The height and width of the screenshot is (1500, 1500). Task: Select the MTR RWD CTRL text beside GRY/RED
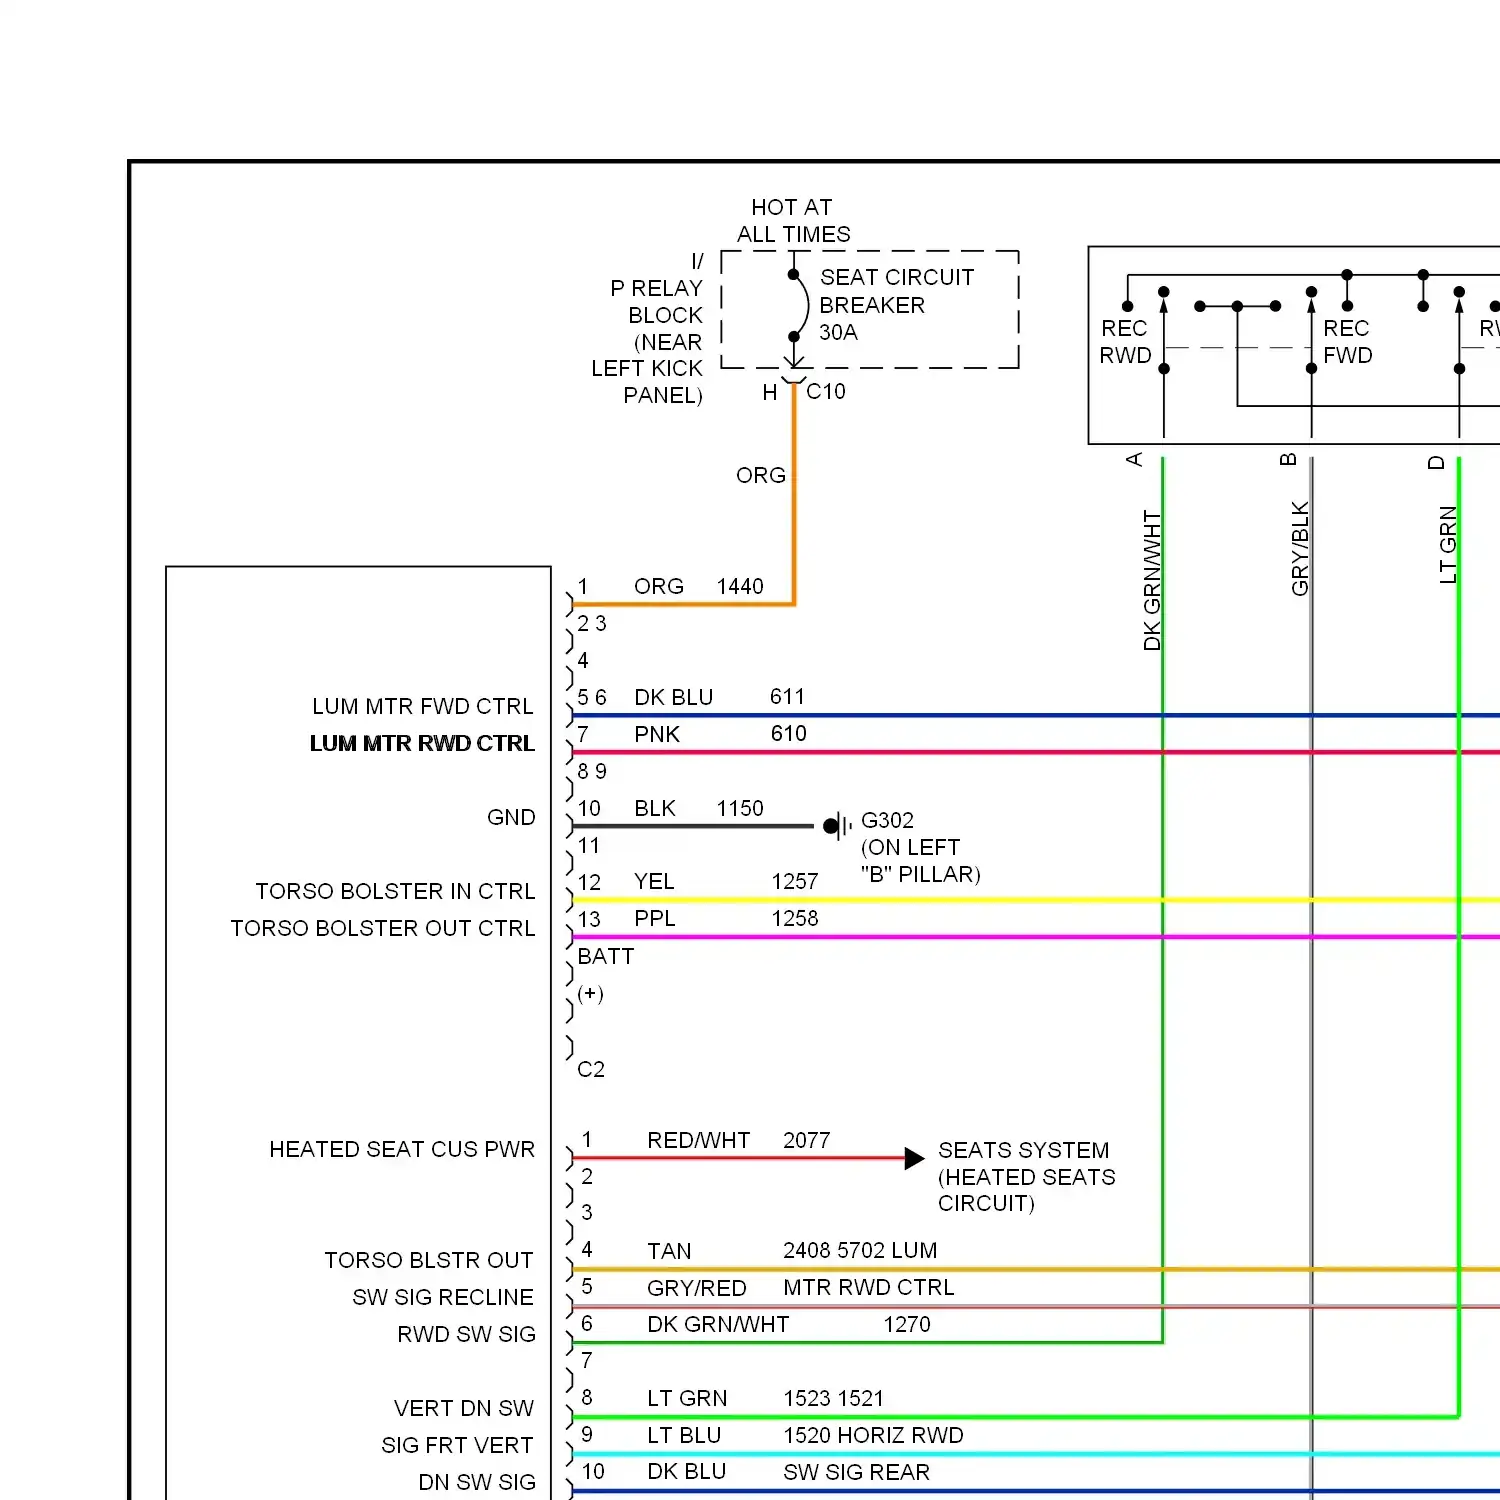coord(869,1288)
